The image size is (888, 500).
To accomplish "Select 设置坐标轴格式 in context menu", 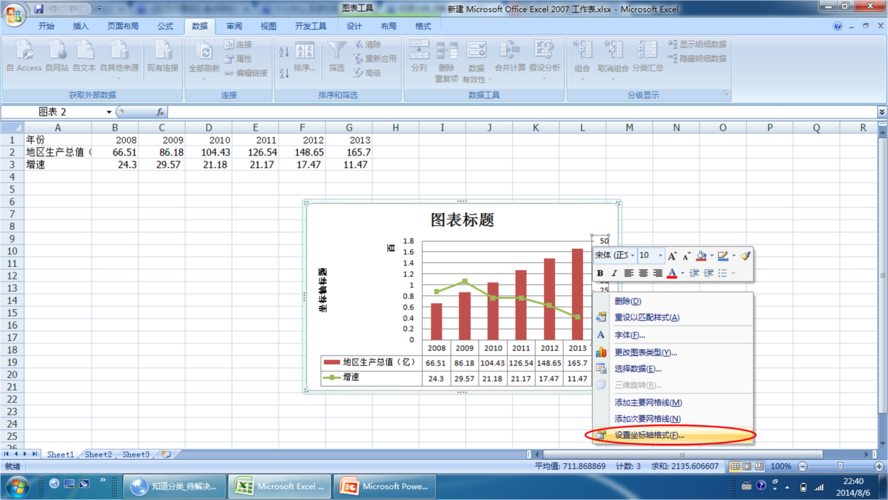I will click(x=673, y=435).
